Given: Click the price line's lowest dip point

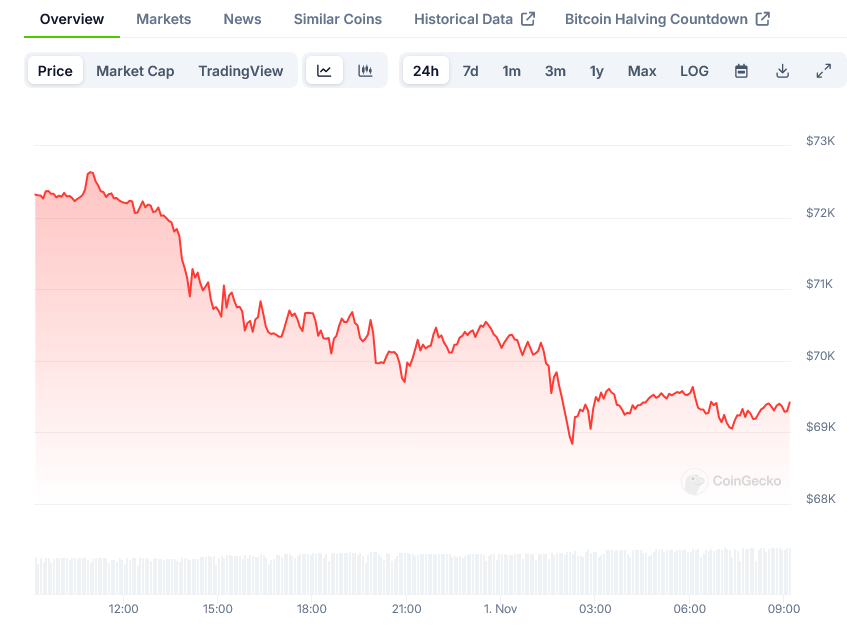Looking at the screenshot, I should (x=572, y=443).
